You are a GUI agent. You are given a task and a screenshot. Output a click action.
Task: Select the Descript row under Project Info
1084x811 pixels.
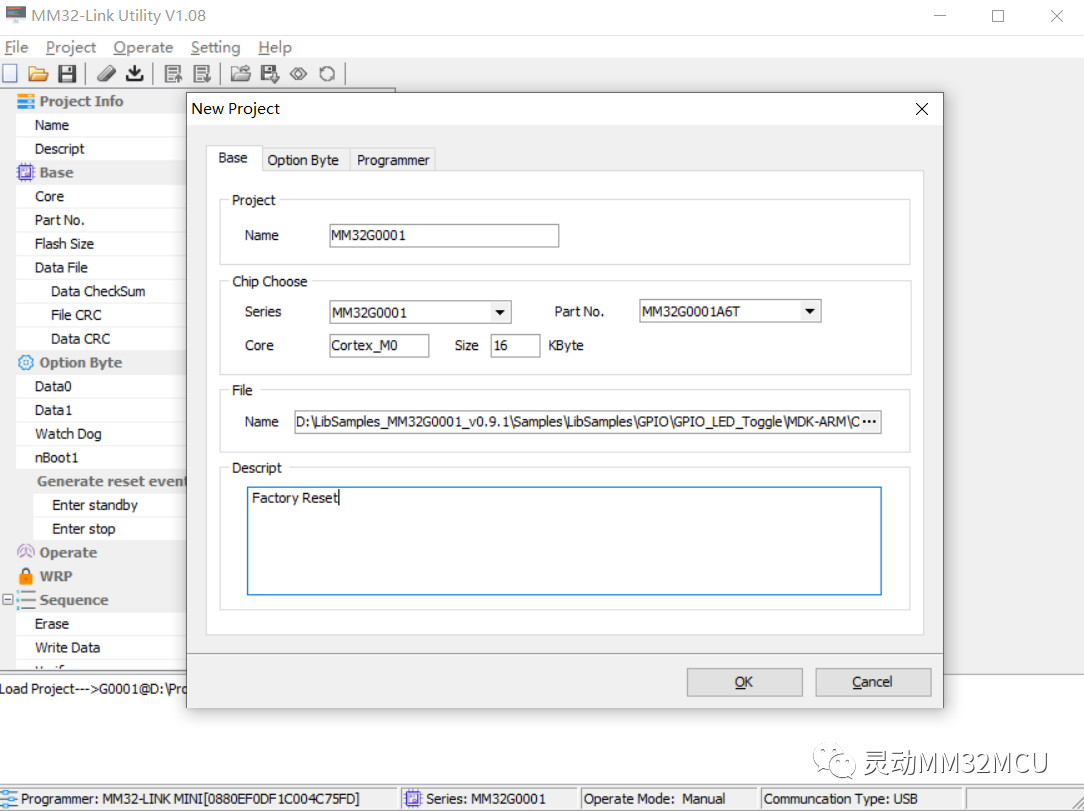point(102,149)
